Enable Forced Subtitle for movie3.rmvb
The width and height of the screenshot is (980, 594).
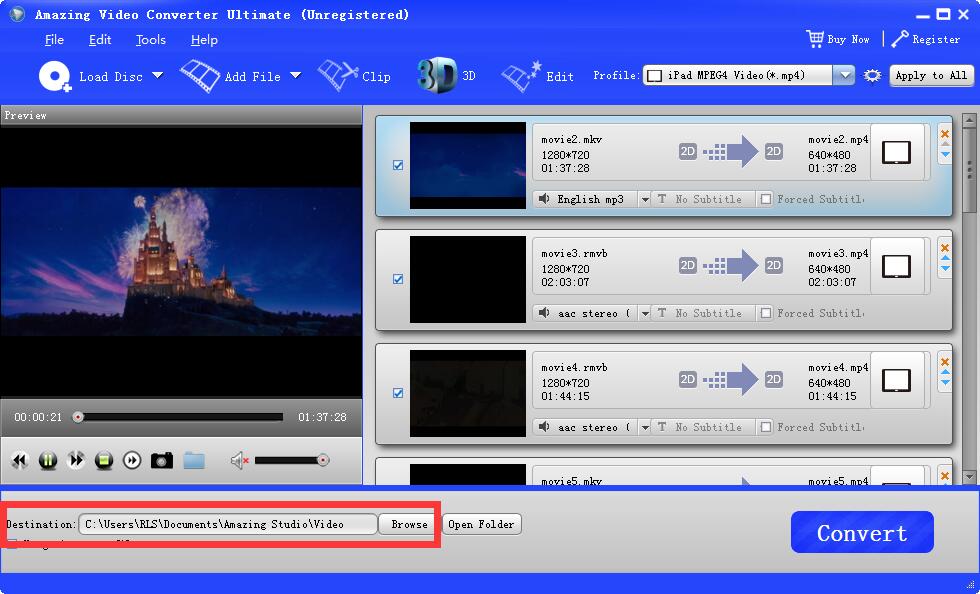(766, 313)
